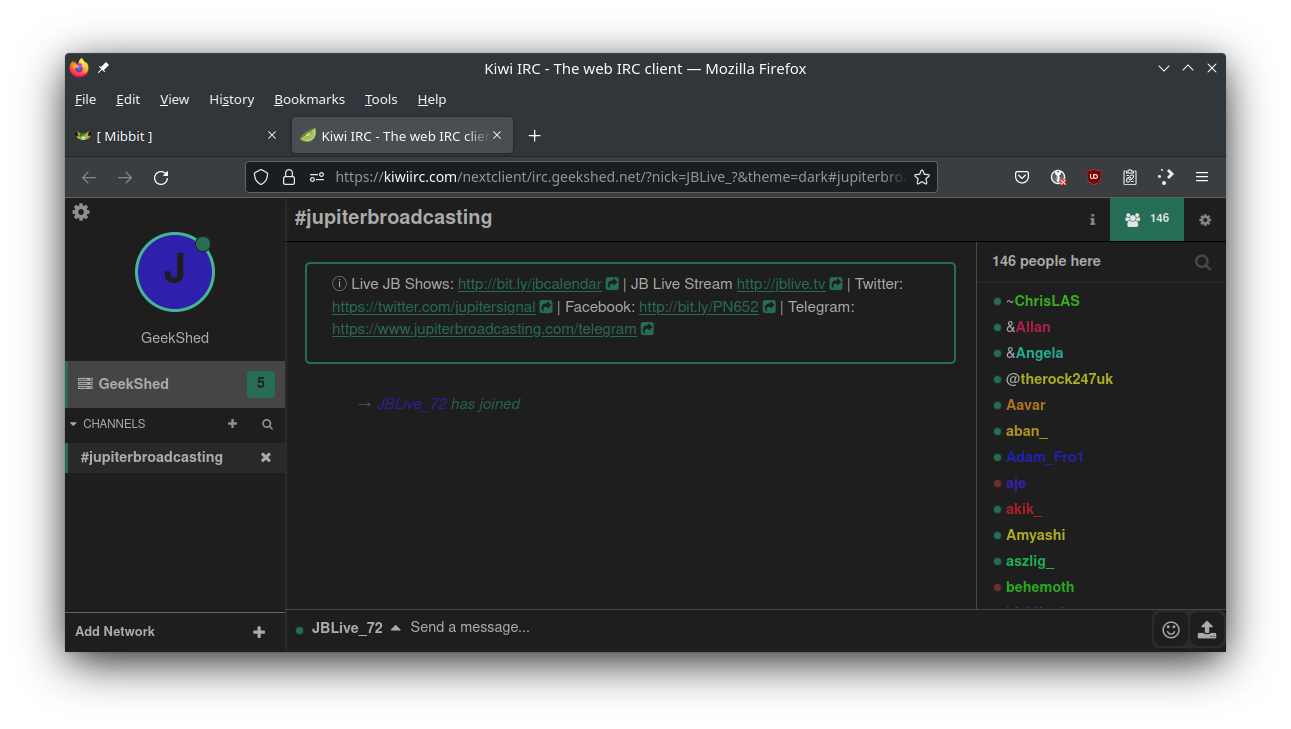Open the bit.ly/PN652 Facebook link
The height and width of the screenshot is (729, 1291).
[x=699, y=307]
